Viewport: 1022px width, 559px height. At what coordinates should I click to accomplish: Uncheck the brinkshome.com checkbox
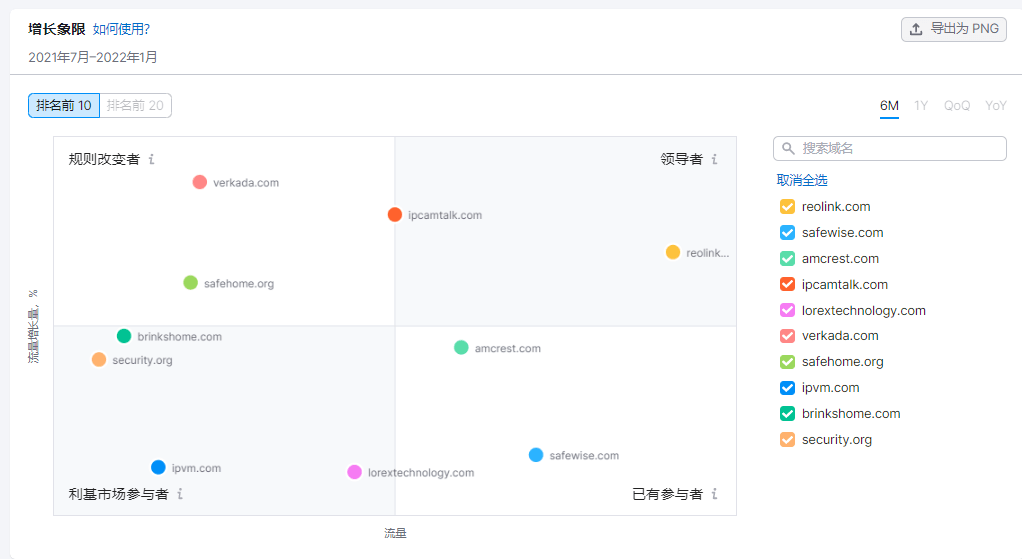(787, 414)
